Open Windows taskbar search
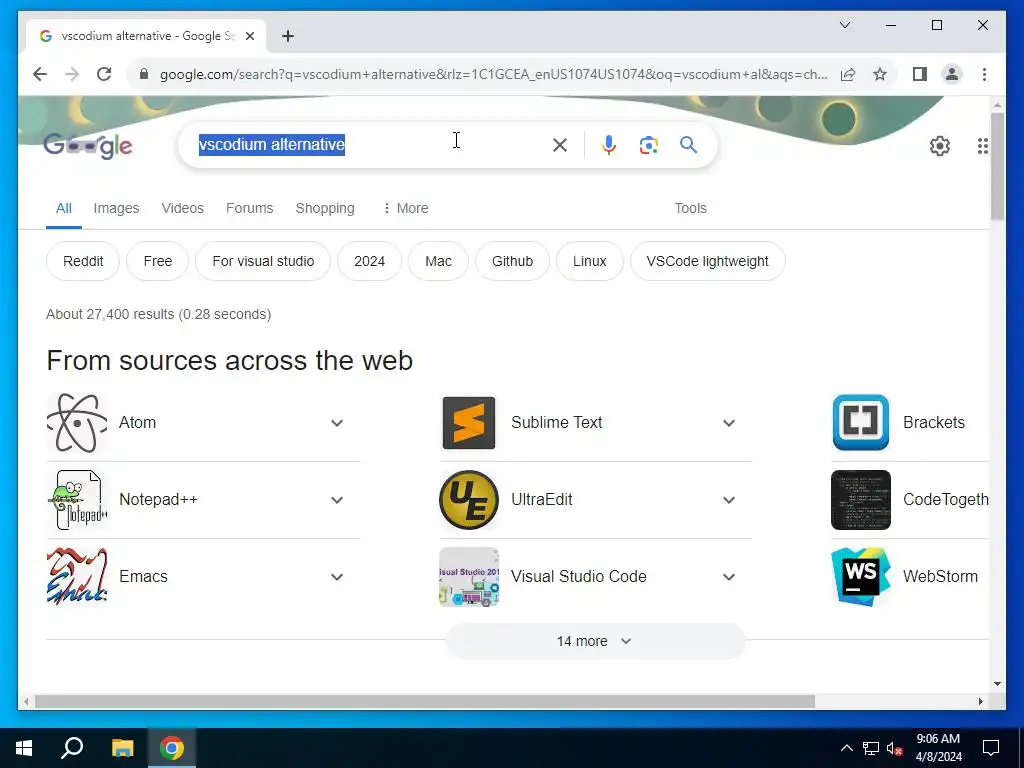The height and width of the screenshot is (768, 1024). click(72, 748)
